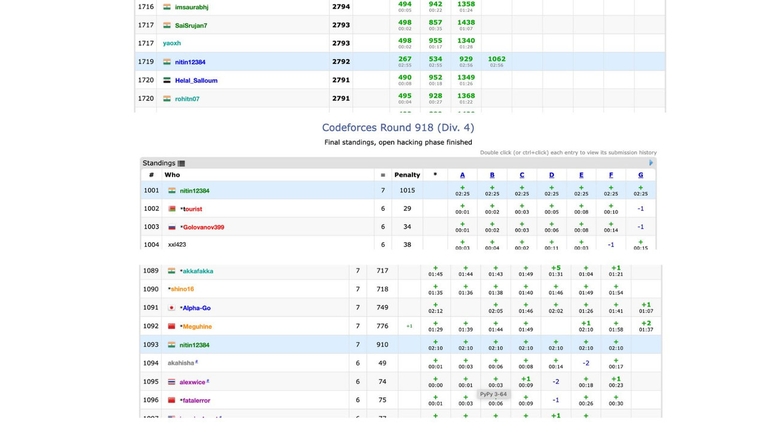This screenshot has height=432, width=768.
Task: Click Meguhine's +2 result cell
Action: pos(646,324)
